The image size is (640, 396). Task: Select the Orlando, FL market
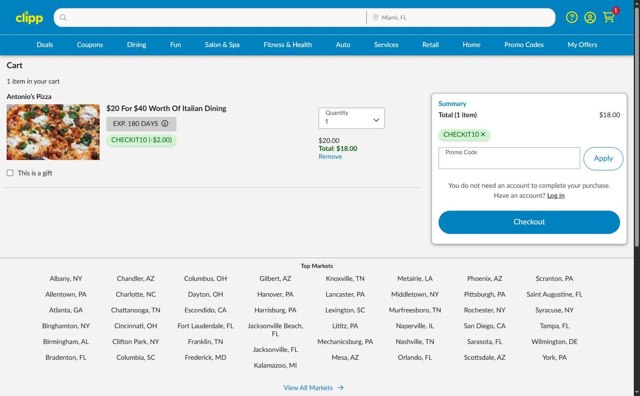tap(415, 358)
